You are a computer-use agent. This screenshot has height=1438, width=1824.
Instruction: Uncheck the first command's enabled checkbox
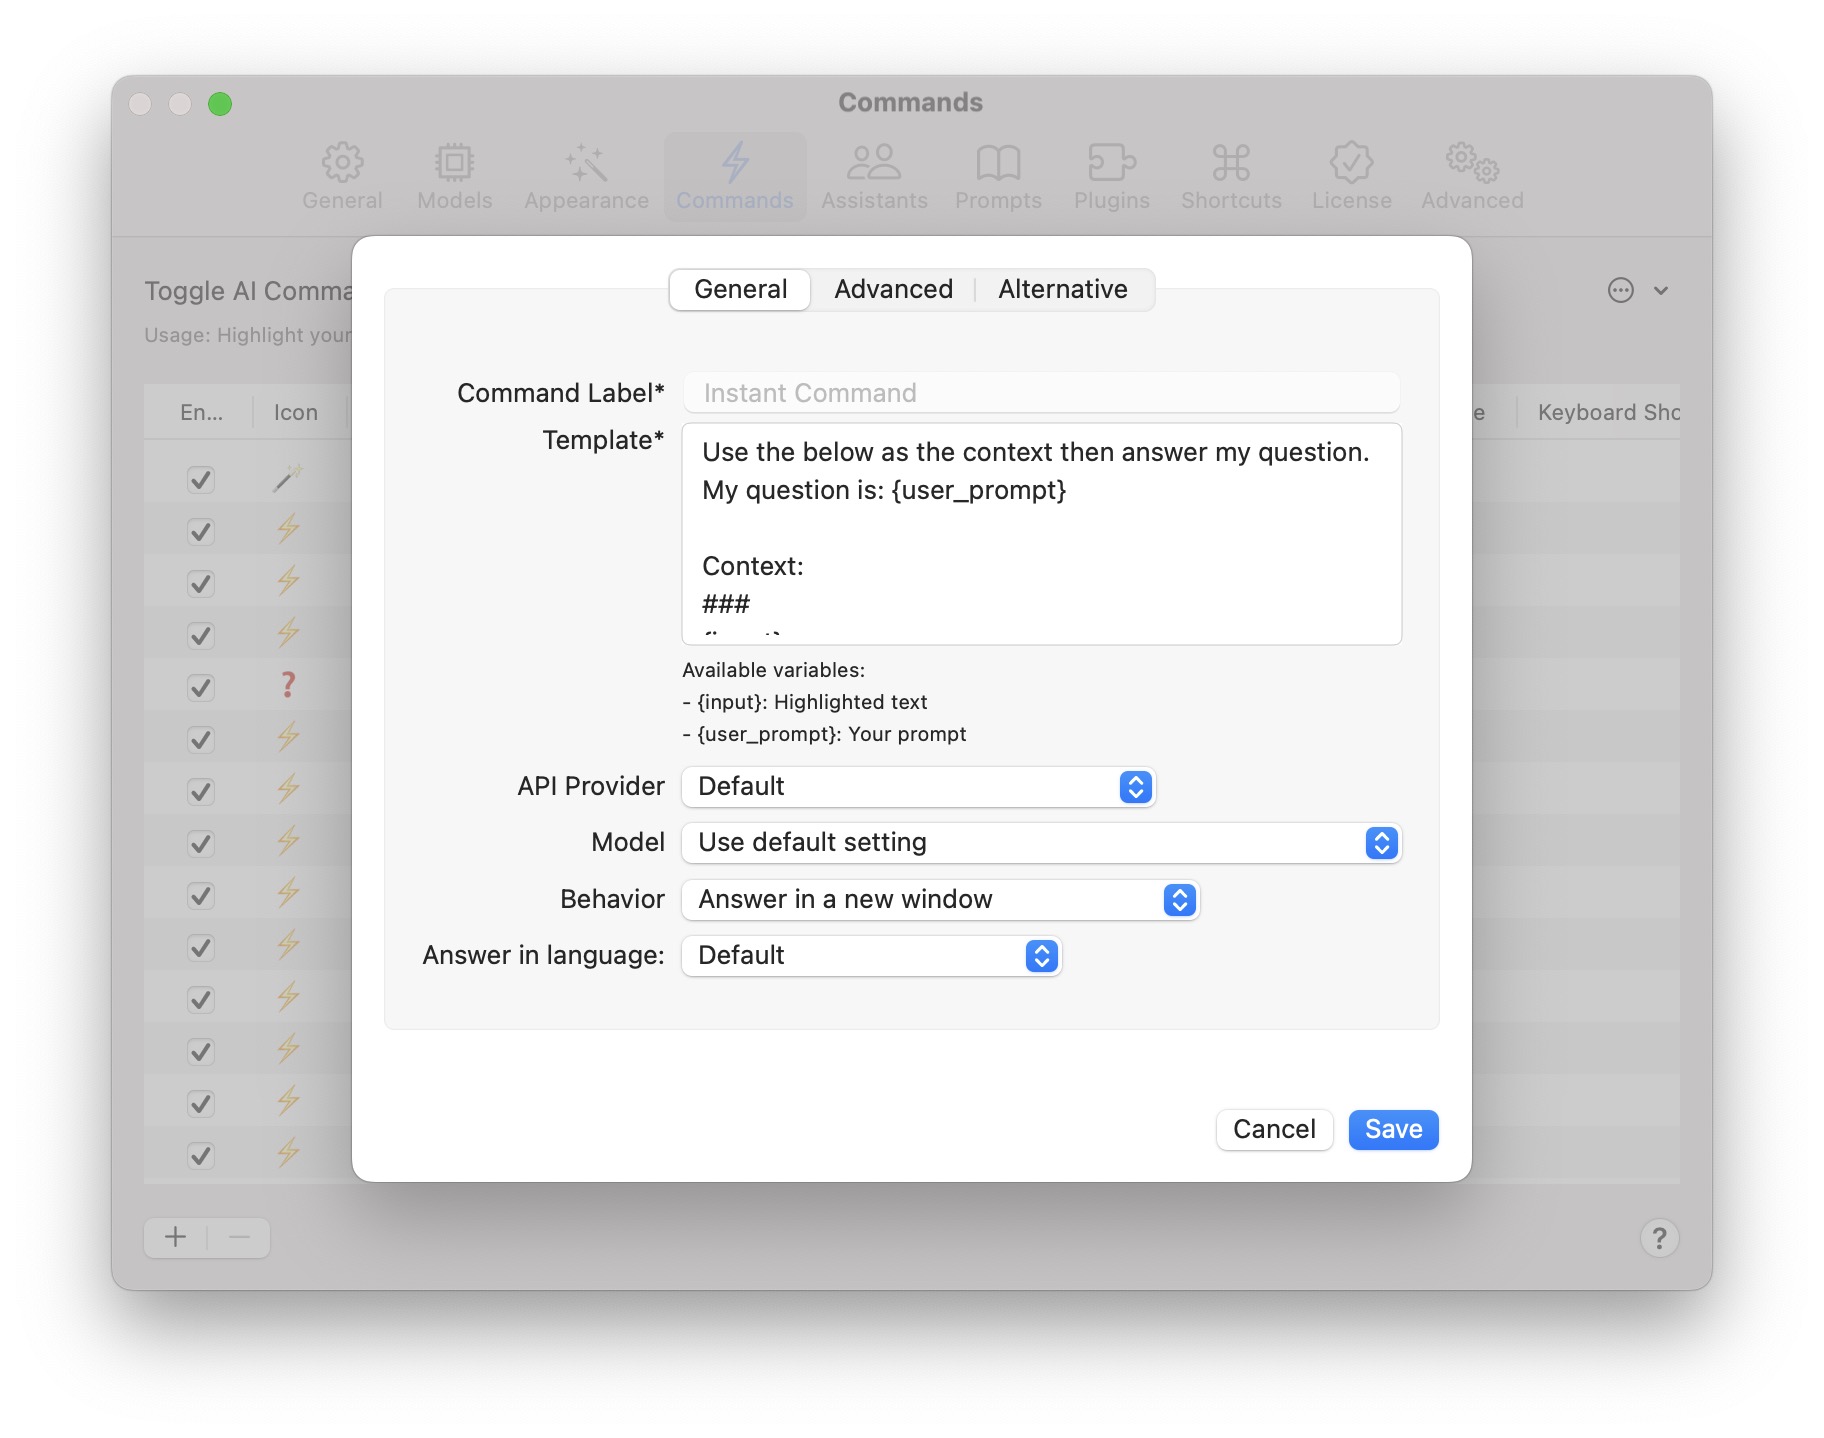201,480
